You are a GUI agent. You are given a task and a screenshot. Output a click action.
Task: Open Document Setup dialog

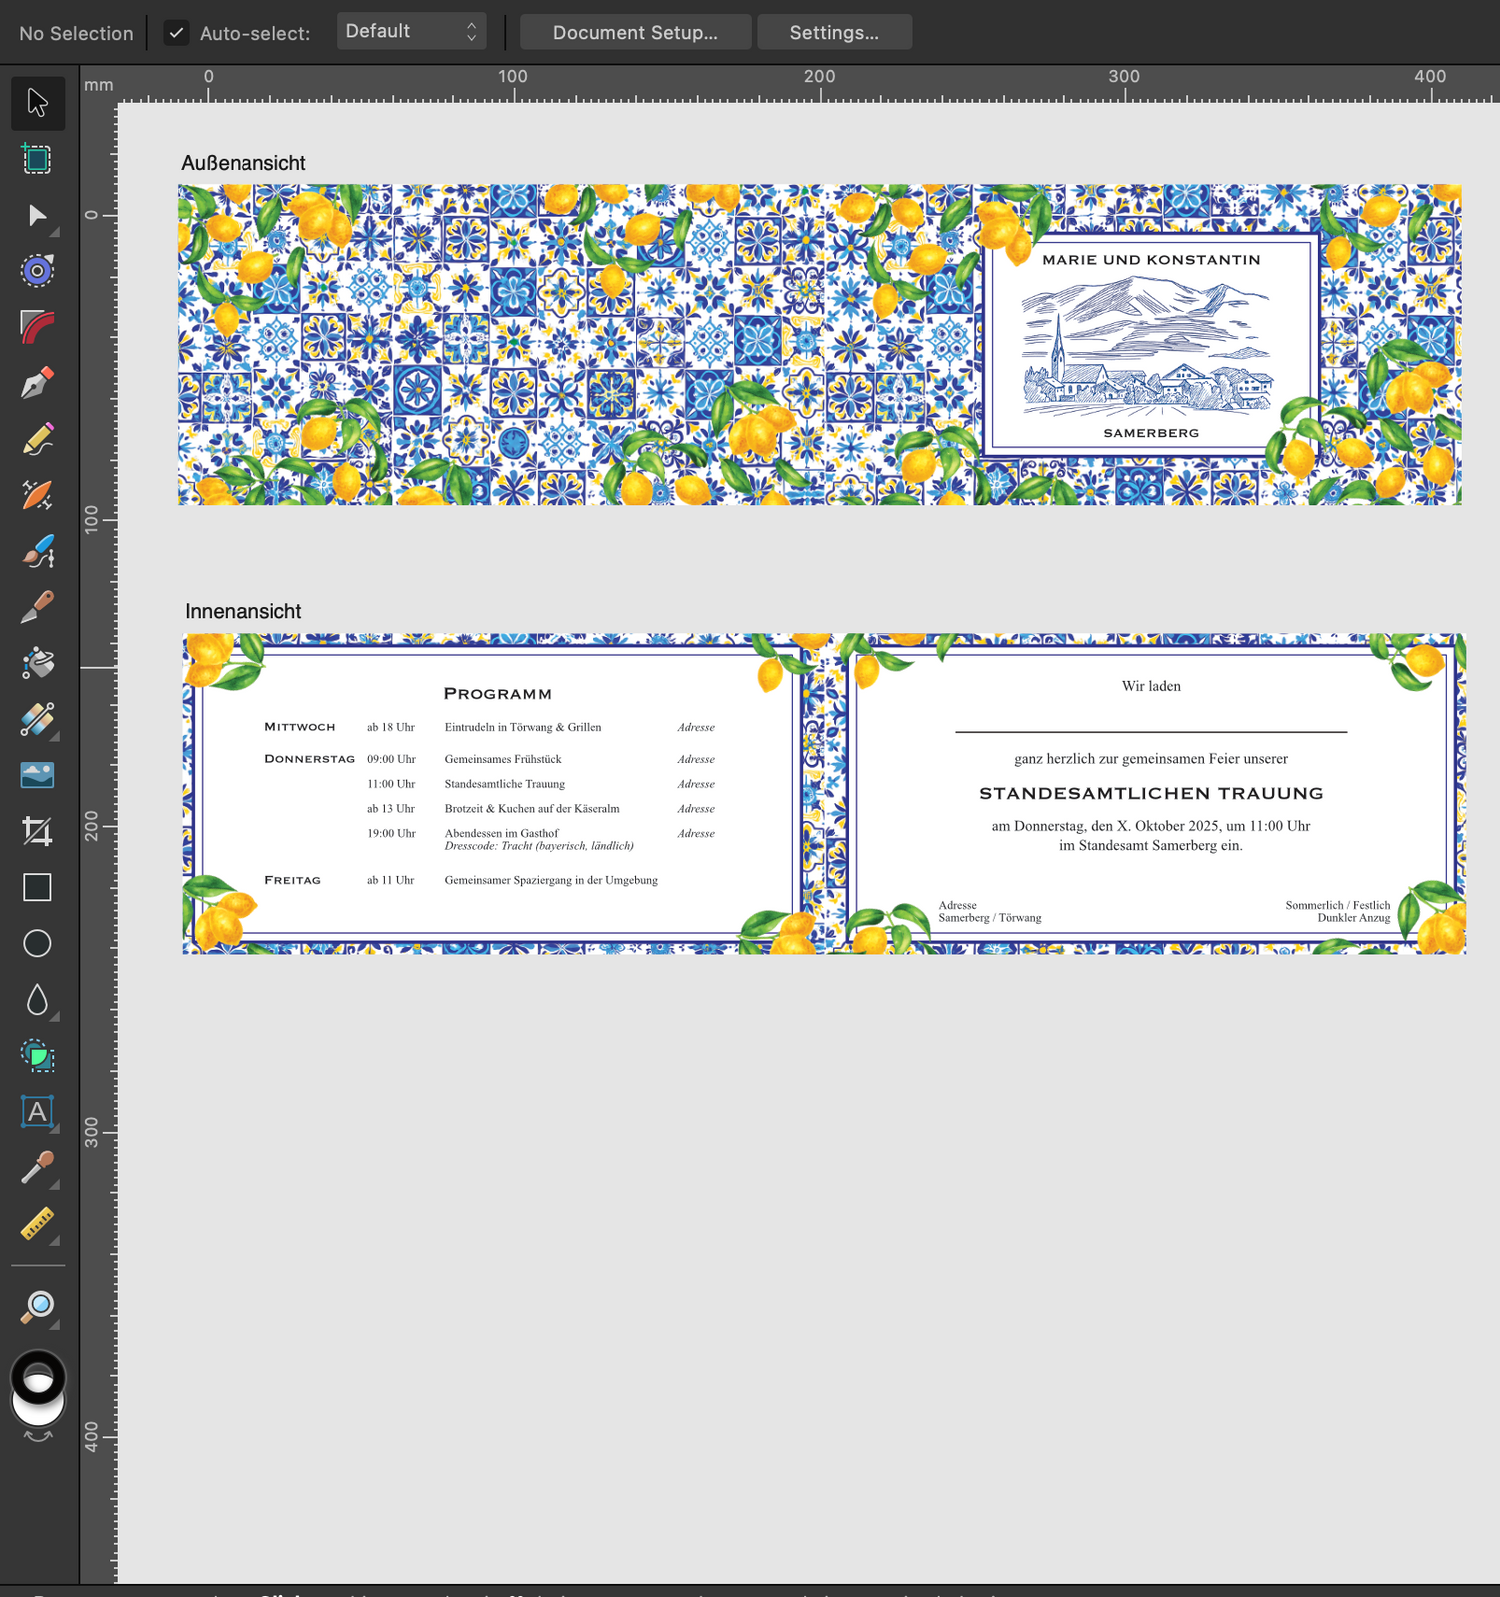coord(635,32)
